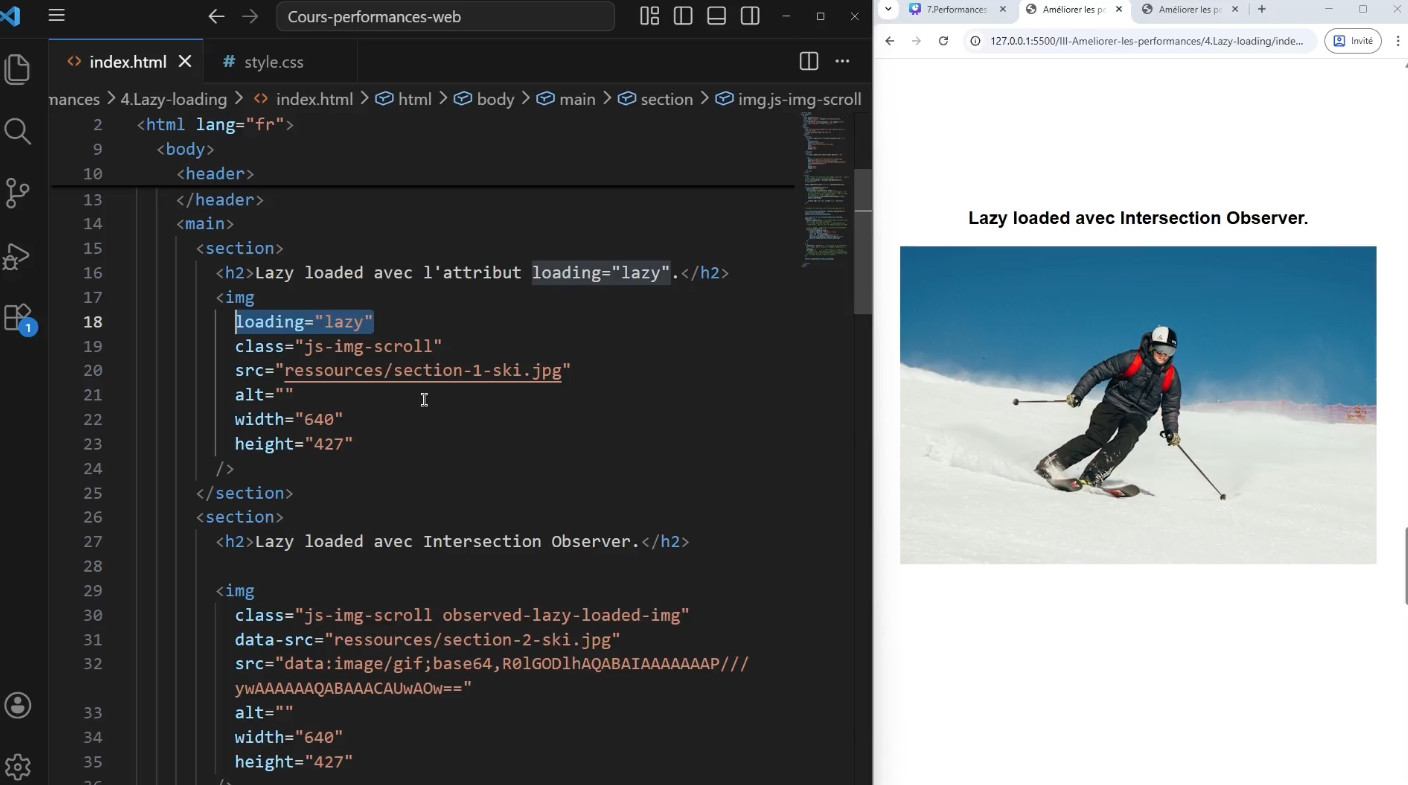Reload the browser page
Image resolution: width=1408 pixels, height=785 pixels.
click(x=943, y=41)
